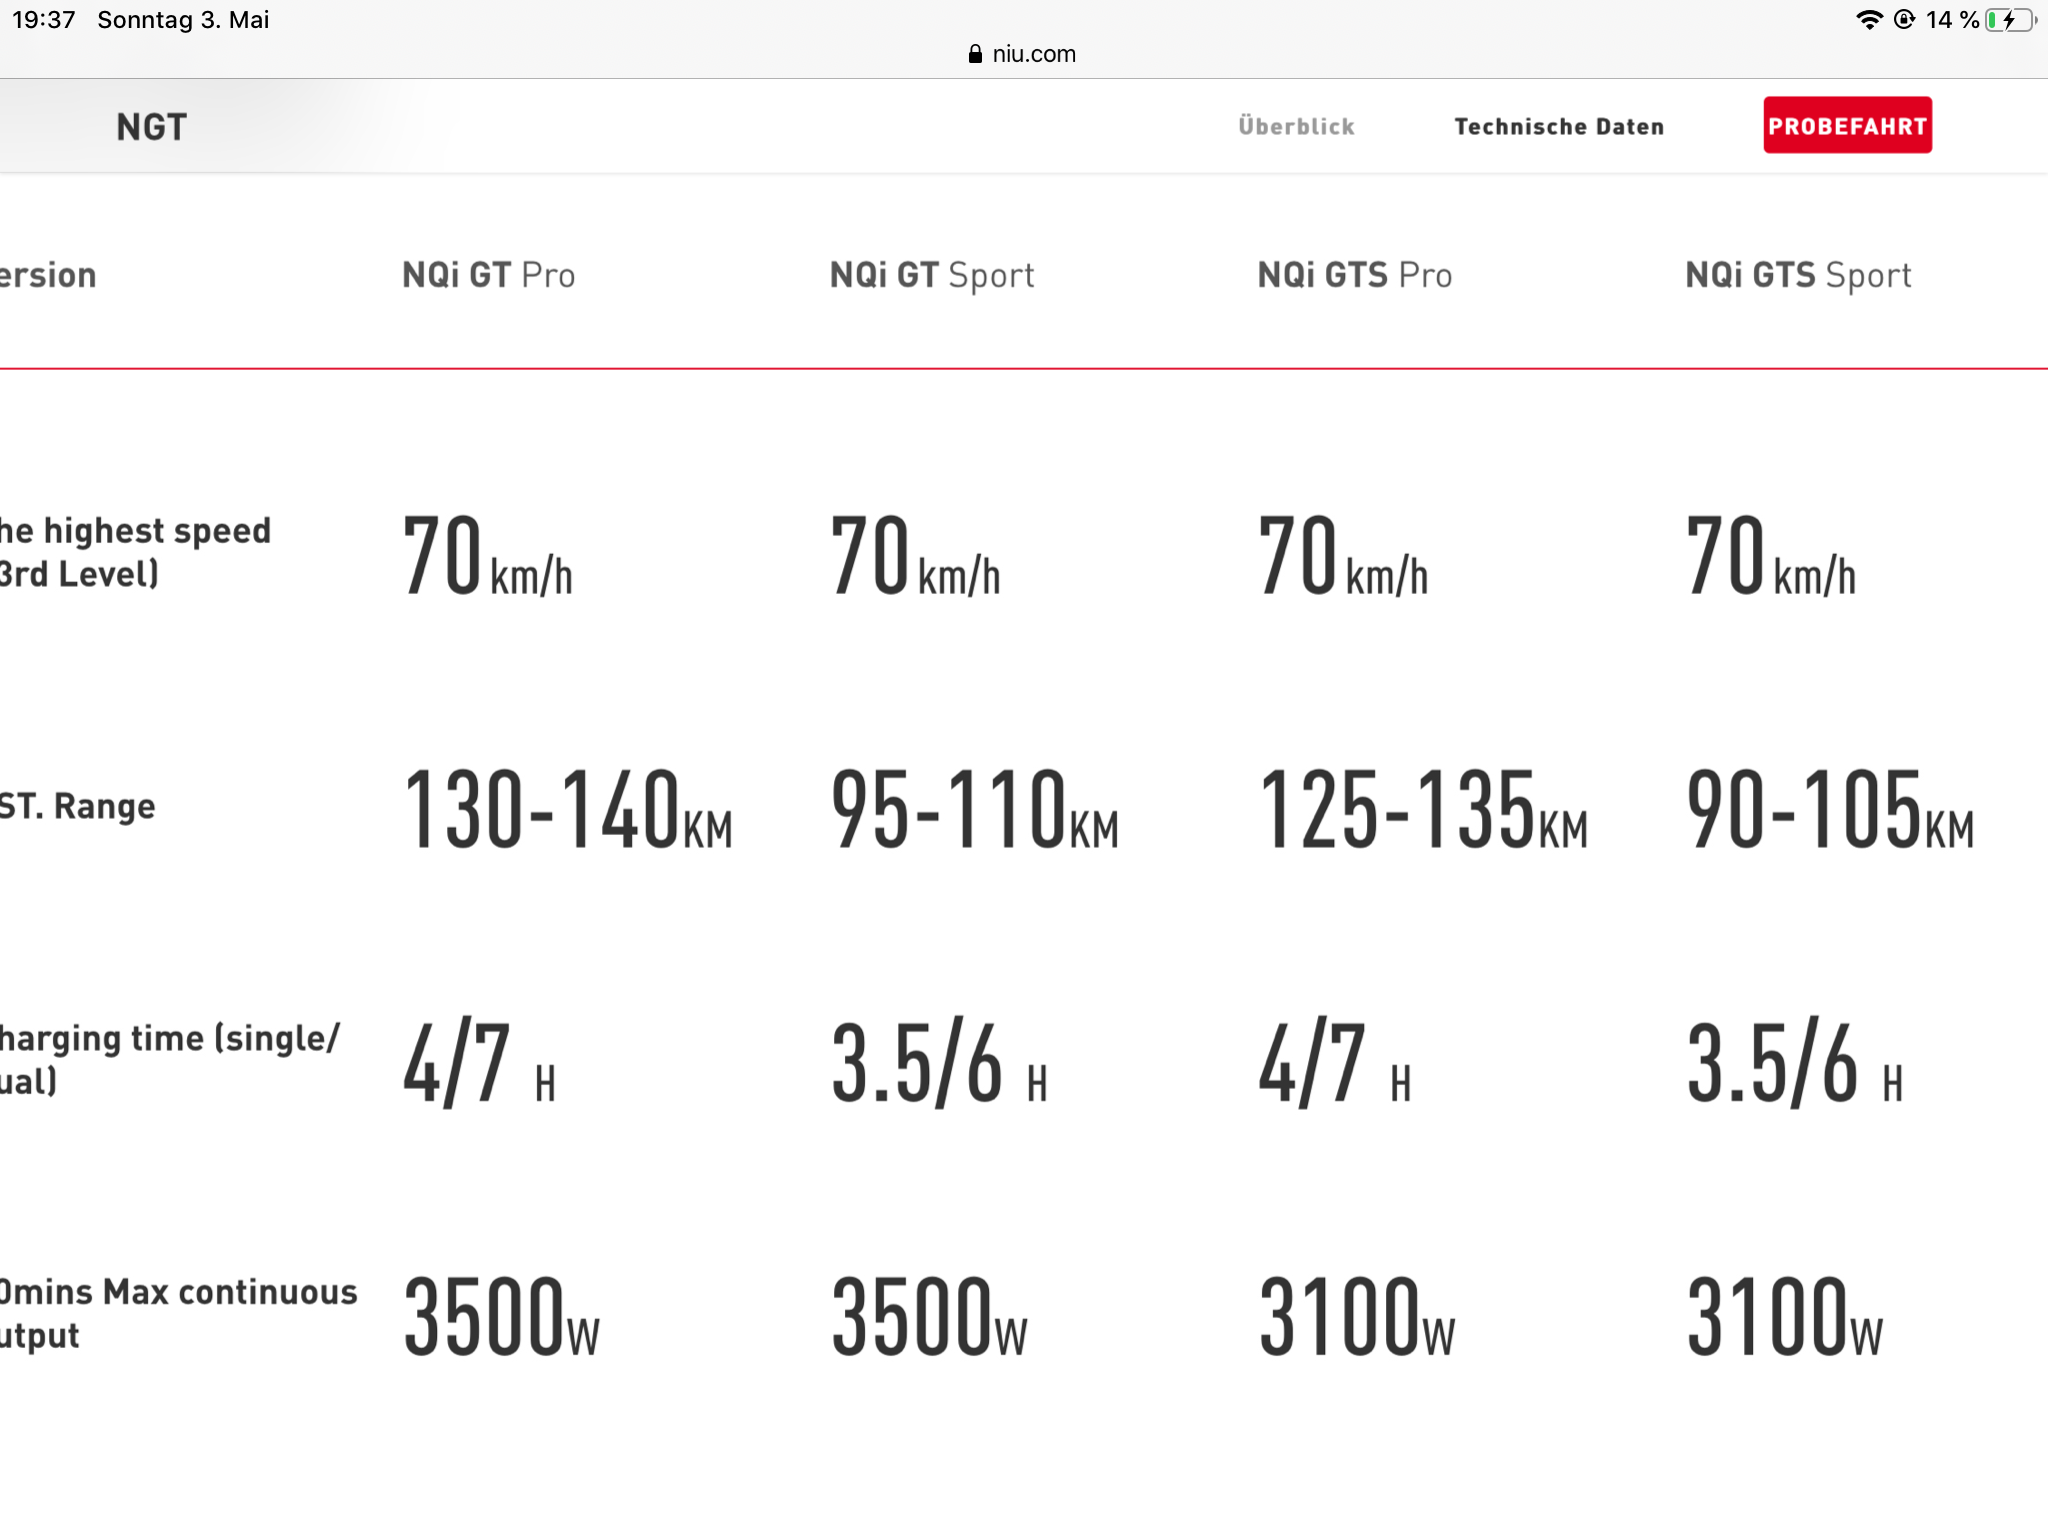Tap the battery charging icon
This screenshot has width=2048, height=1536.
point(2010,20)
